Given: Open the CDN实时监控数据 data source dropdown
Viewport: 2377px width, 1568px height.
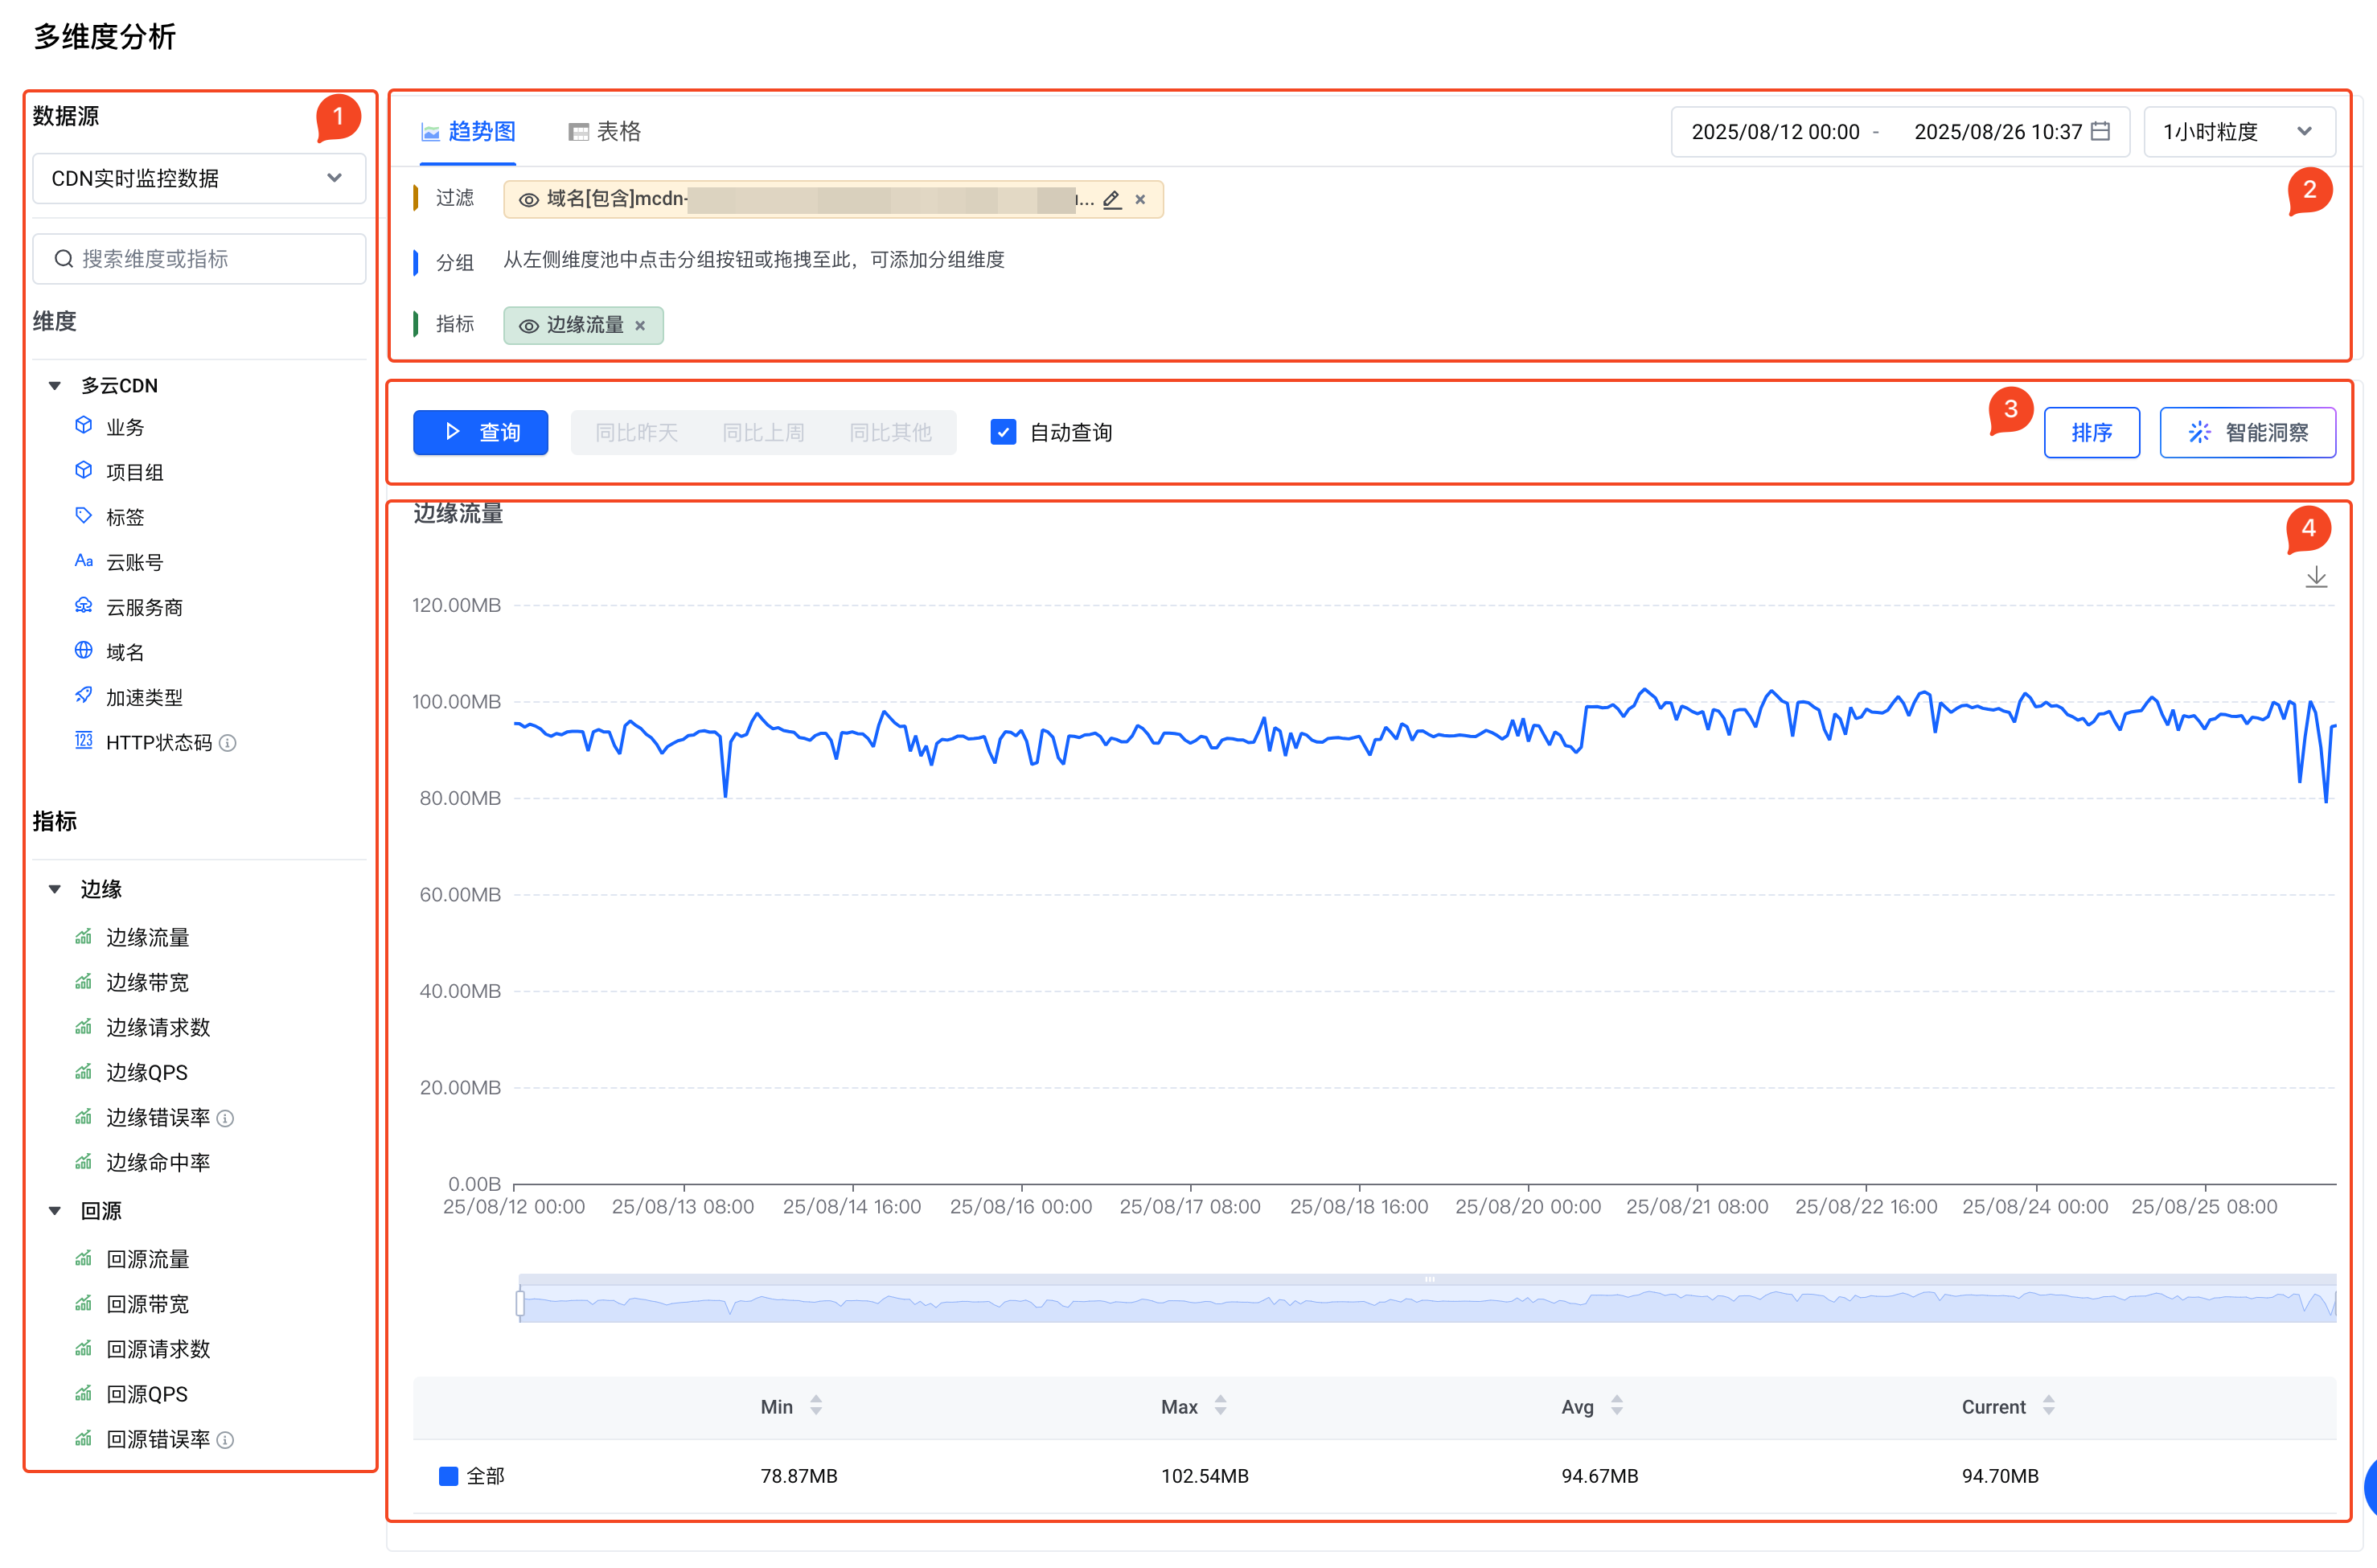Looking at the screenshot, I should click(199, 178).
